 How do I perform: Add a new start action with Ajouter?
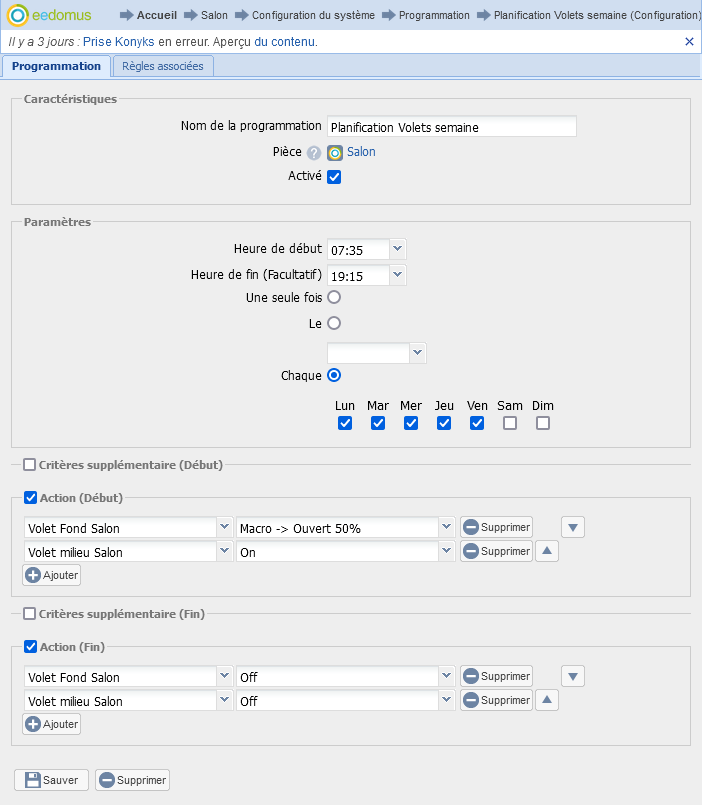[51, 575]
